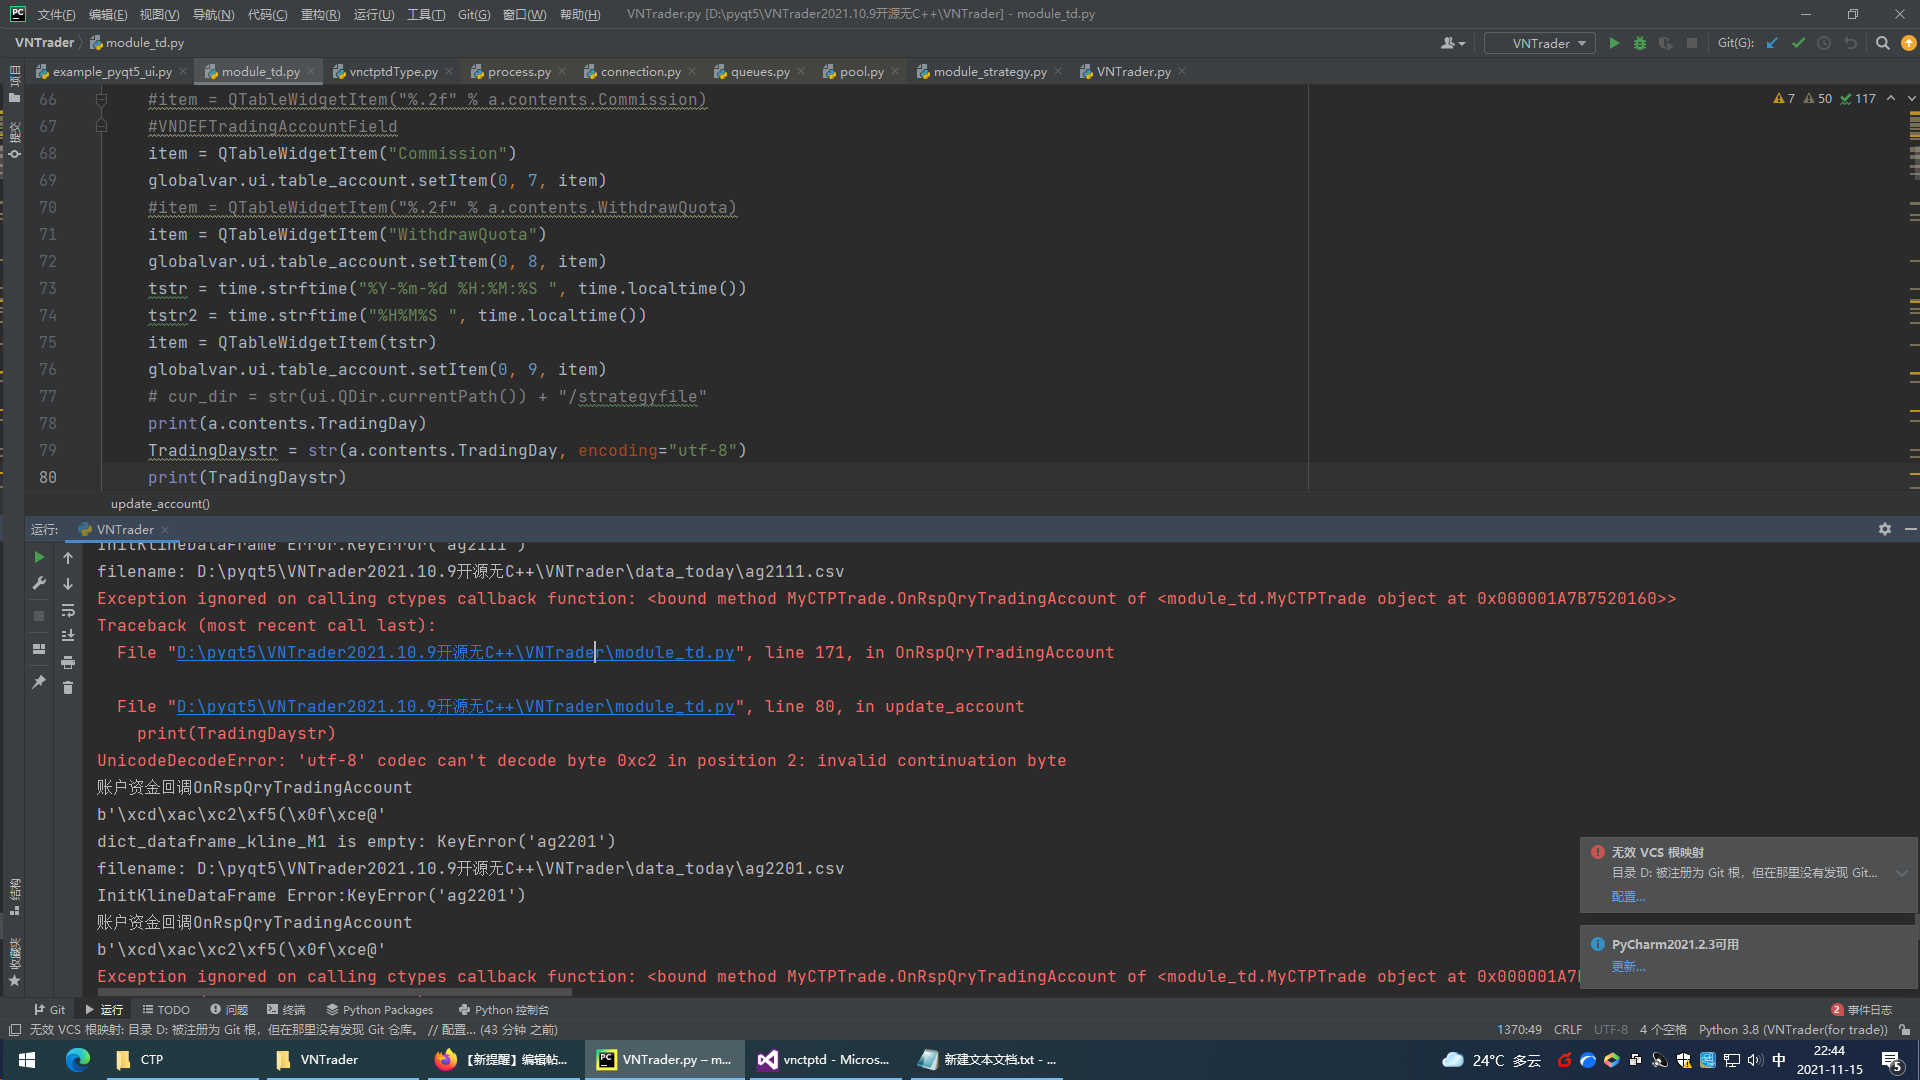This screenshot has height=1080, width=1920.
Task: Click the Git update project blue arrow
Action: point(1772,43)
